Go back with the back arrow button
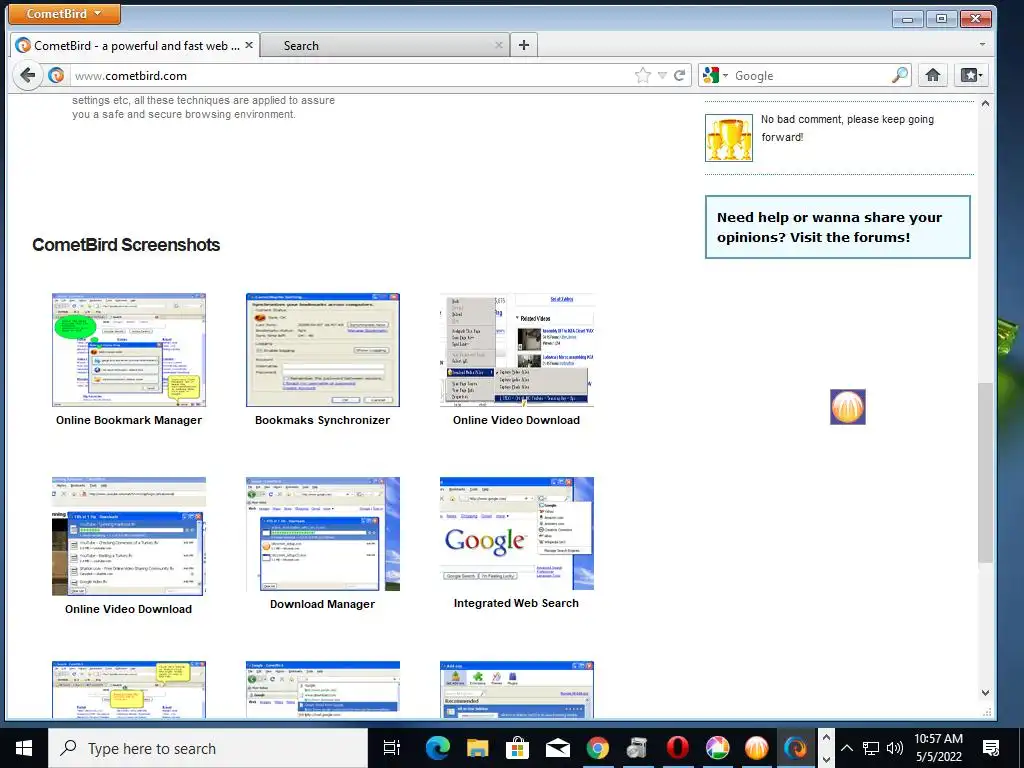This screenshot has height=768, width=1024. click(x=27, y=75)
